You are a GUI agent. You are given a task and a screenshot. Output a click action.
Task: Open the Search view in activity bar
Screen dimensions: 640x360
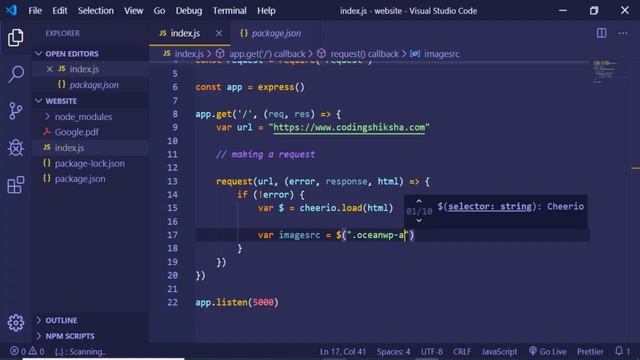(16, 74)
